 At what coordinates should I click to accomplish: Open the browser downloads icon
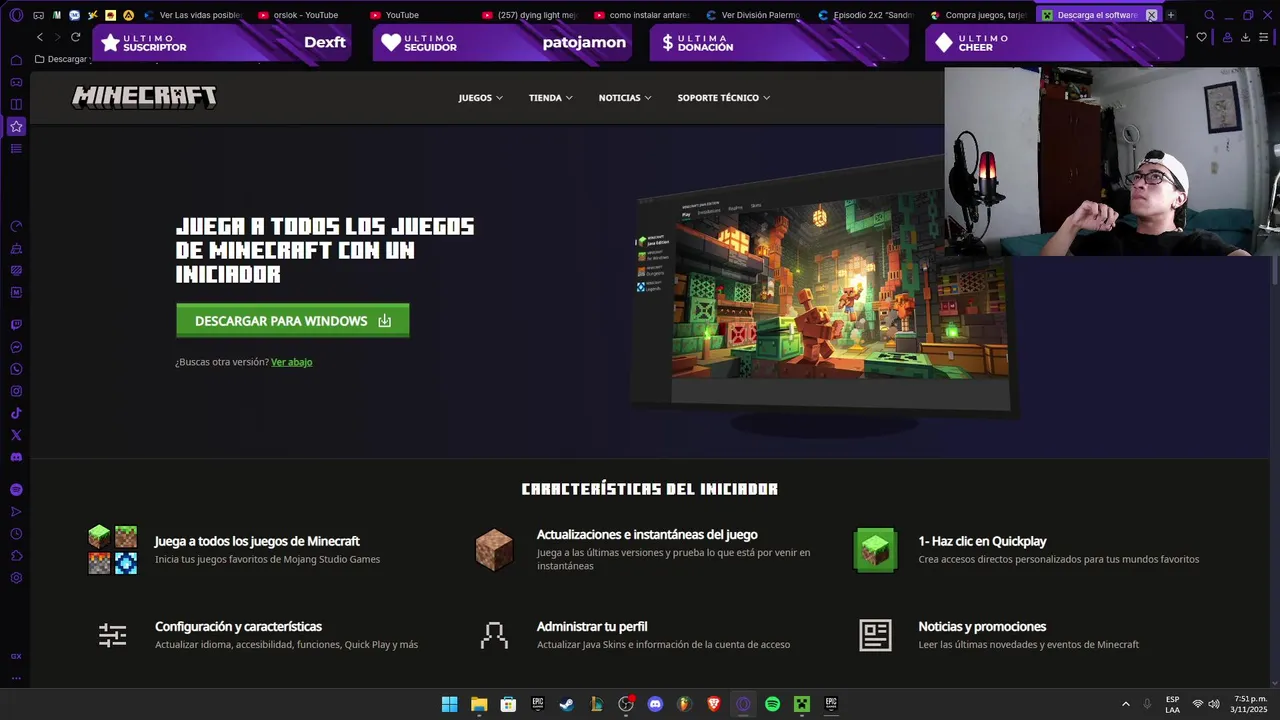(1245, 37)
